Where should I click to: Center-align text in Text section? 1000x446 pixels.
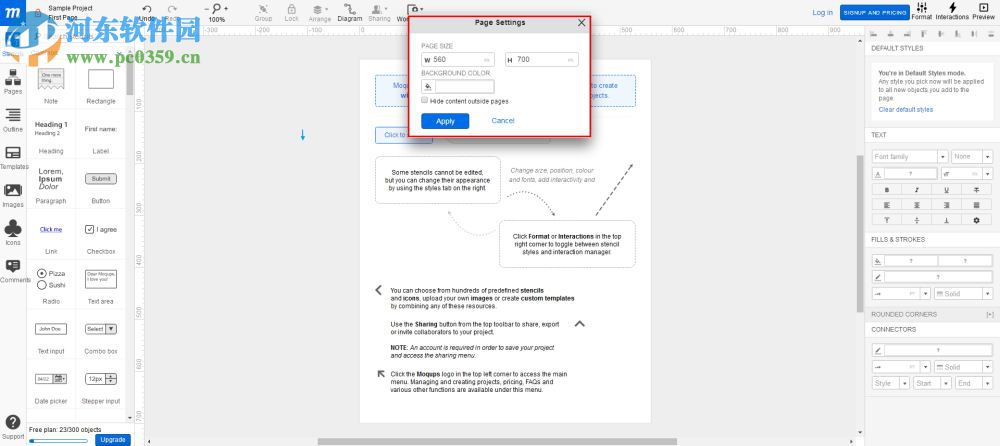pyautogui.click(x=916, y=205)
